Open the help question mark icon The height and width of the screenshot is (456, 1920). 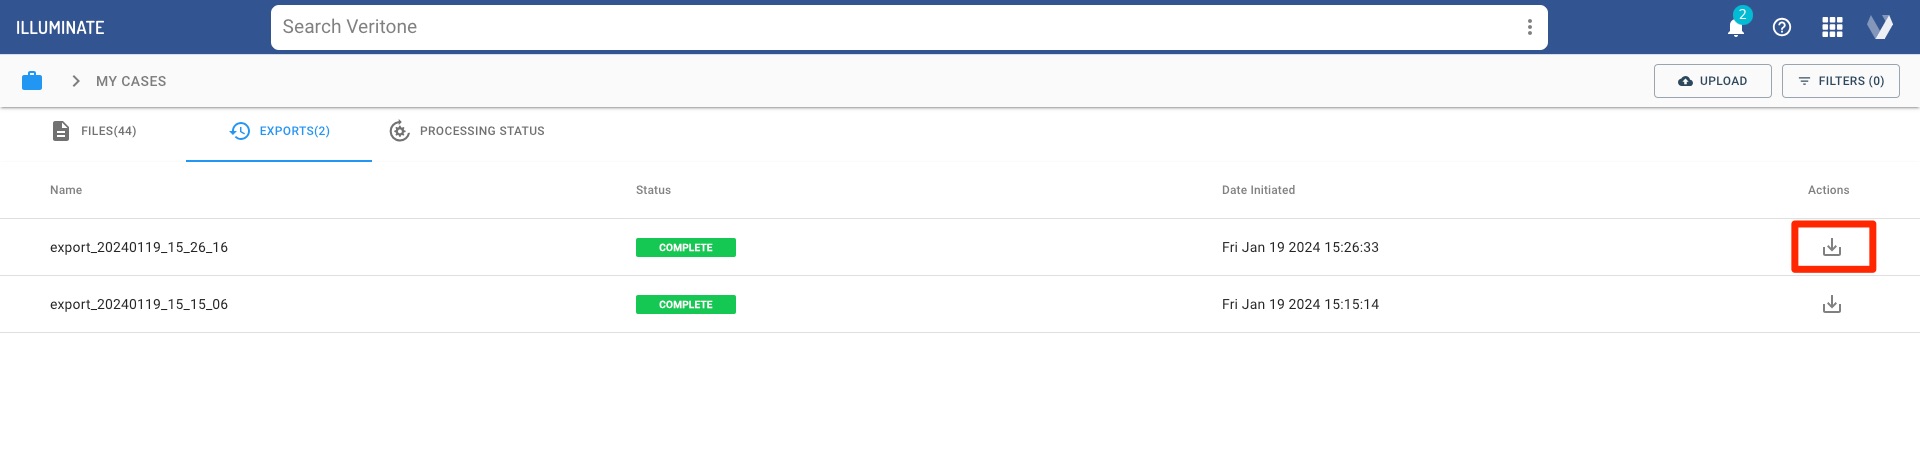pos(1782,27)
